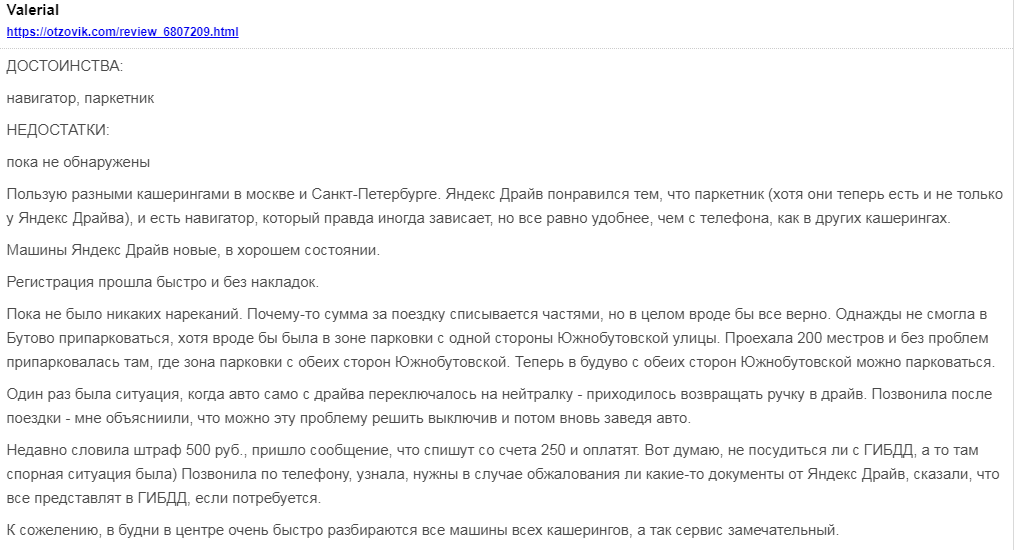
Task: Click the text "навигатор, паркетник"
Action: (80, 99)
